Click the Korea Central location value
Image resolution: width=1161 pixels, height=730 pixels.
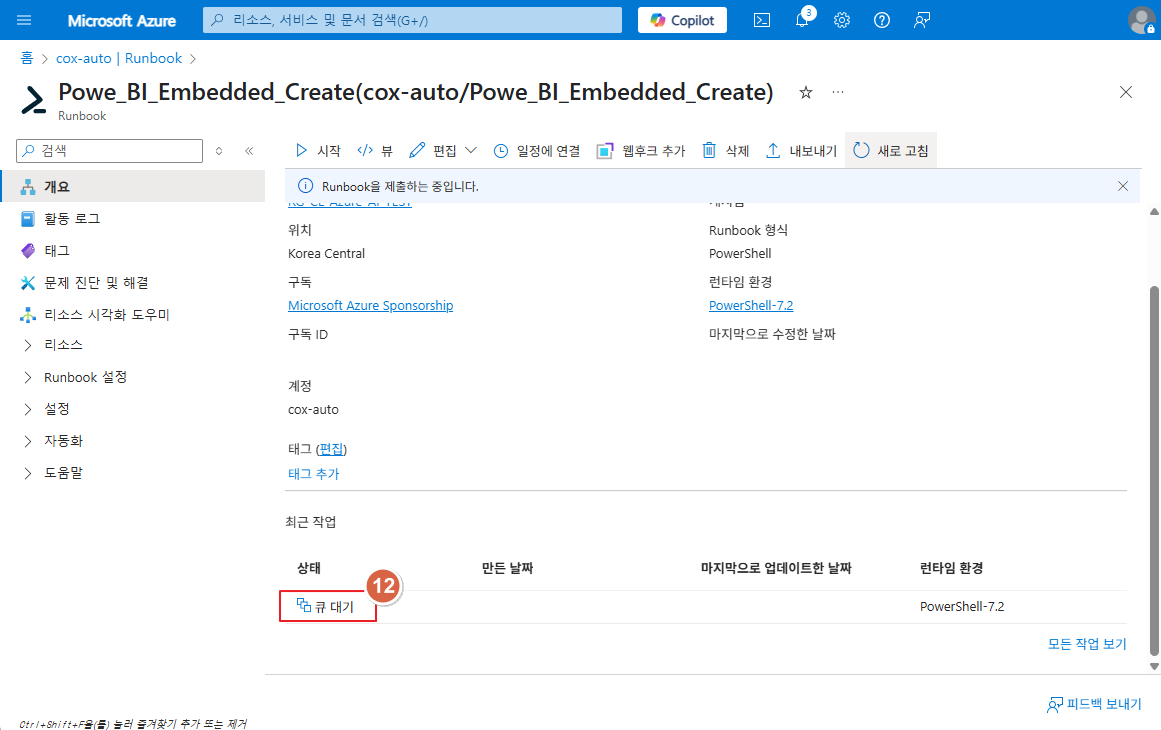327,254
